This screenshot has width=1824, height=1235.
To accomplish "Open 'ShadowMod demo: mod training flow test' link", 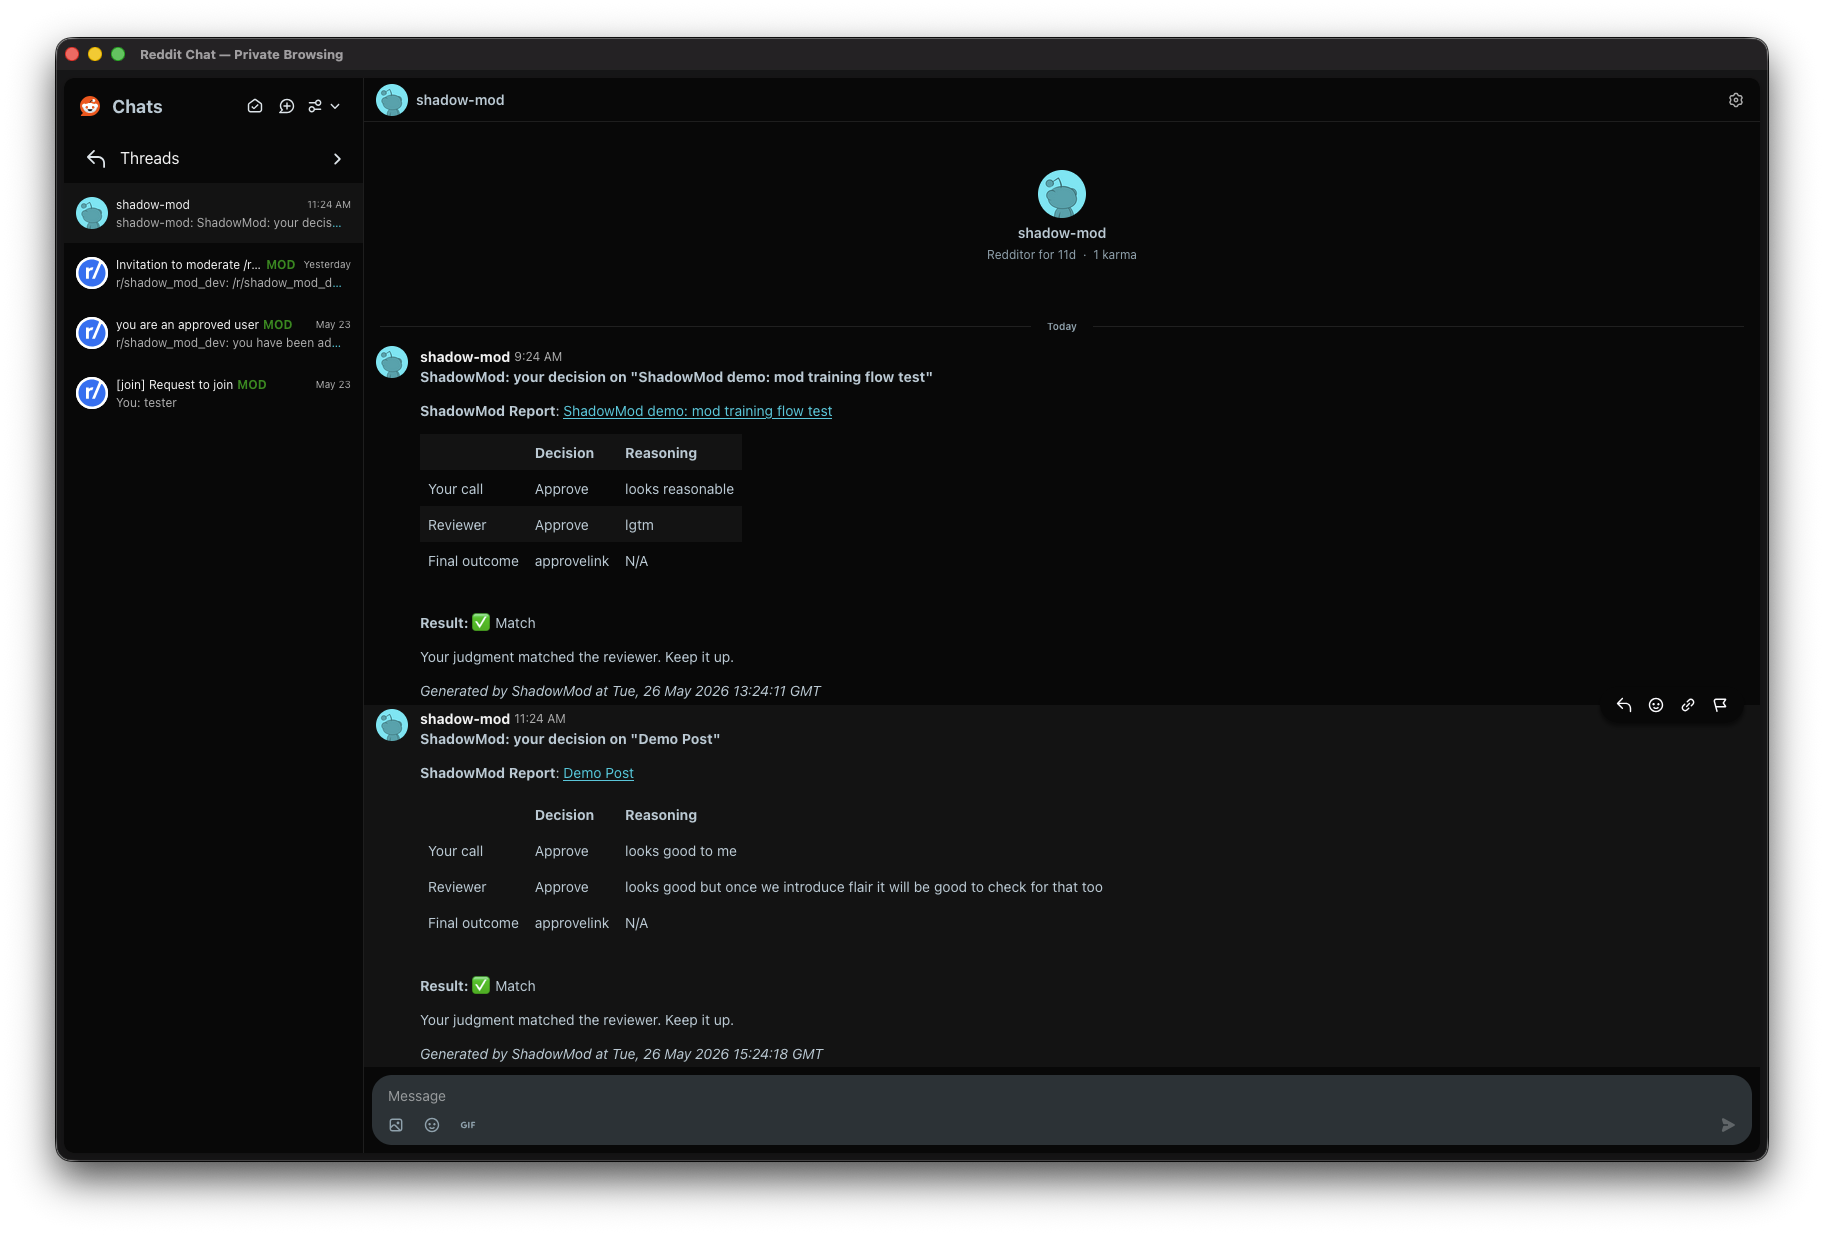I will [x=697, y=411].
